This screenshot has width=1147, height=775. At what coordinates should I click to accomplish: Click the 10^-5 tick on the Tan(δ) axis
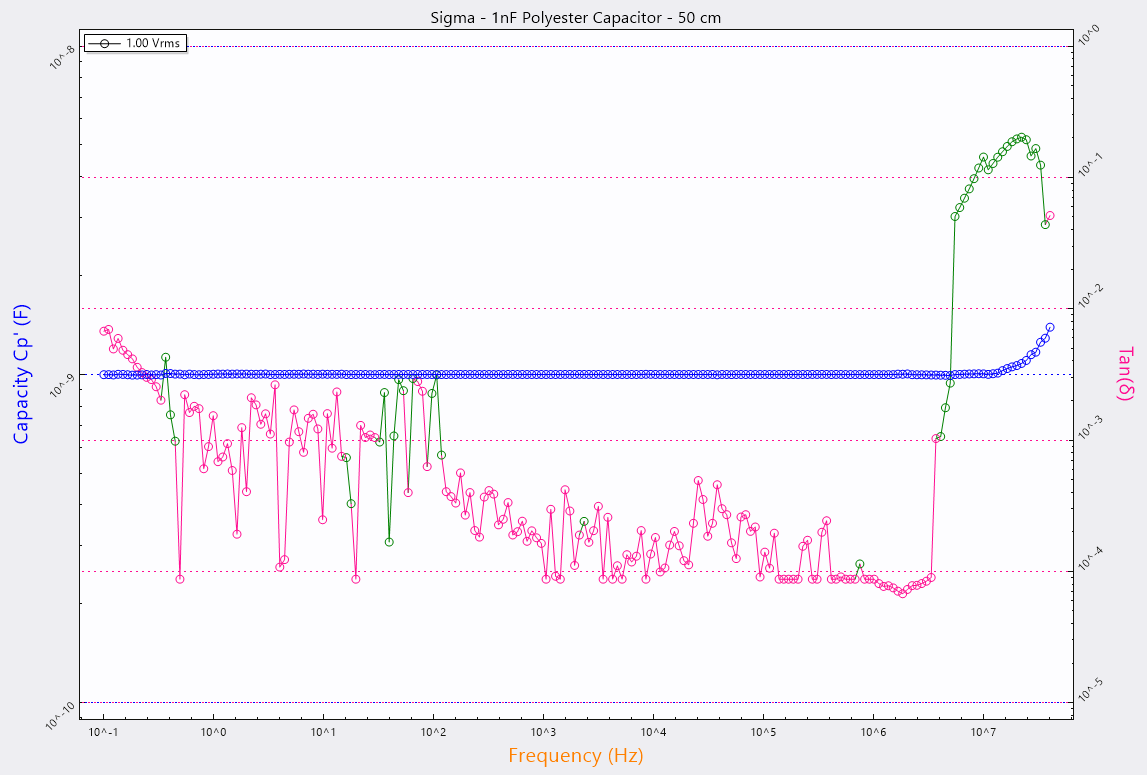1087,692
